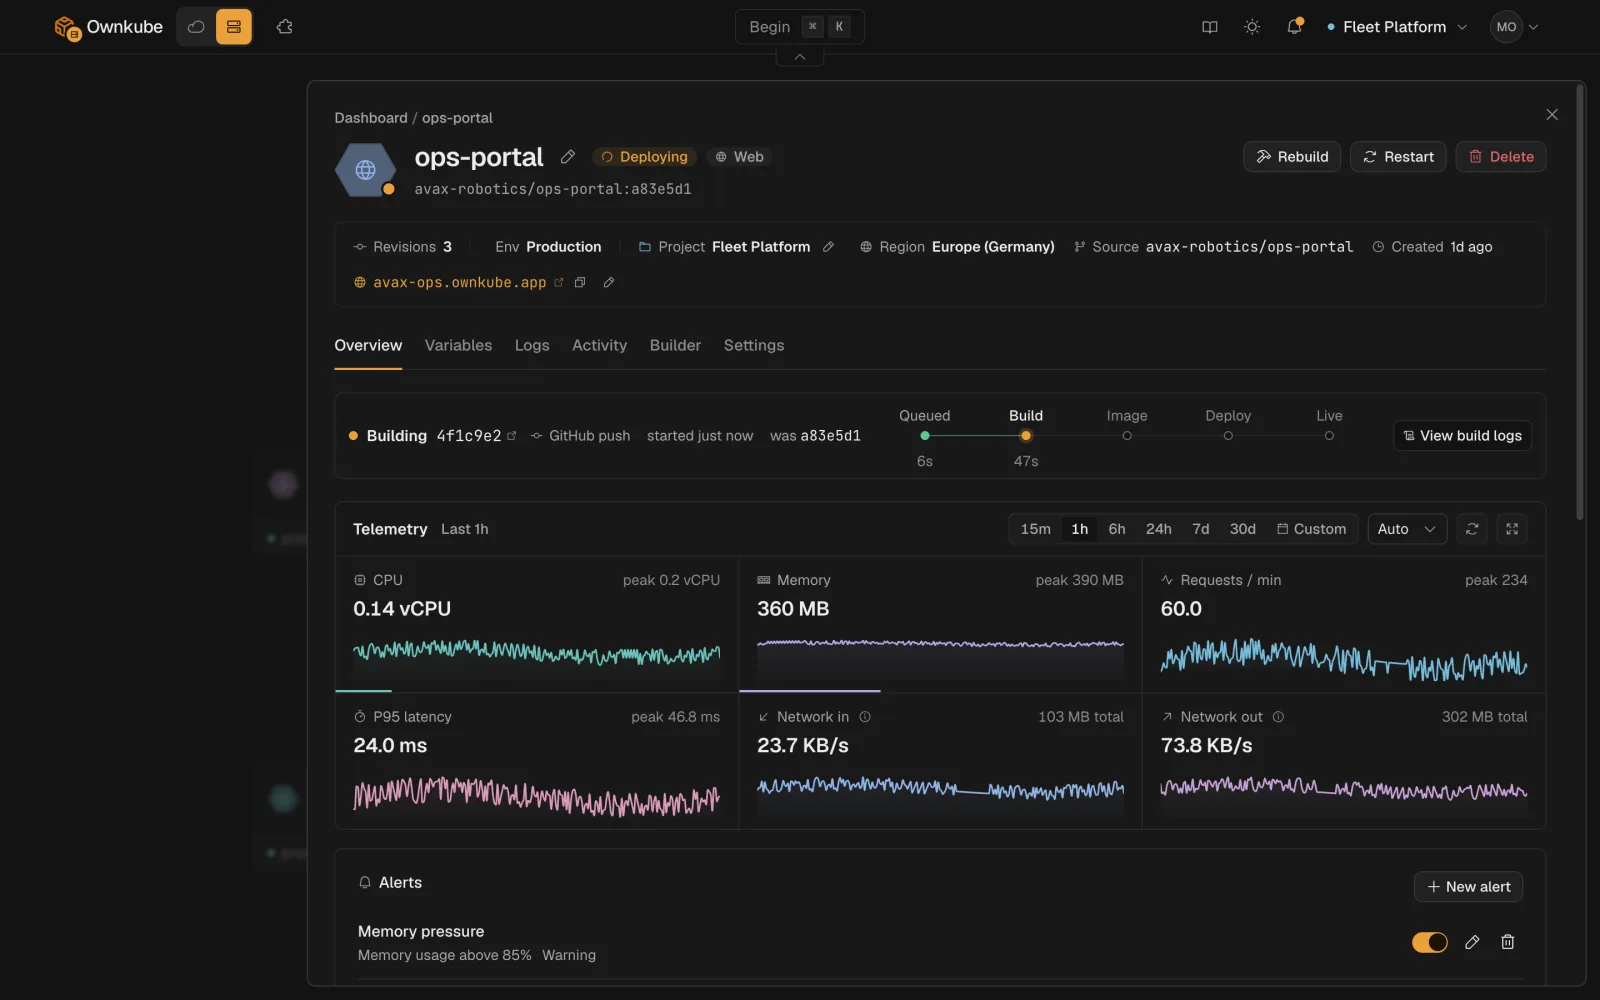The image size is (1600, 1000).
Task: Click Network out info icon
Action: pos(1278,717)
